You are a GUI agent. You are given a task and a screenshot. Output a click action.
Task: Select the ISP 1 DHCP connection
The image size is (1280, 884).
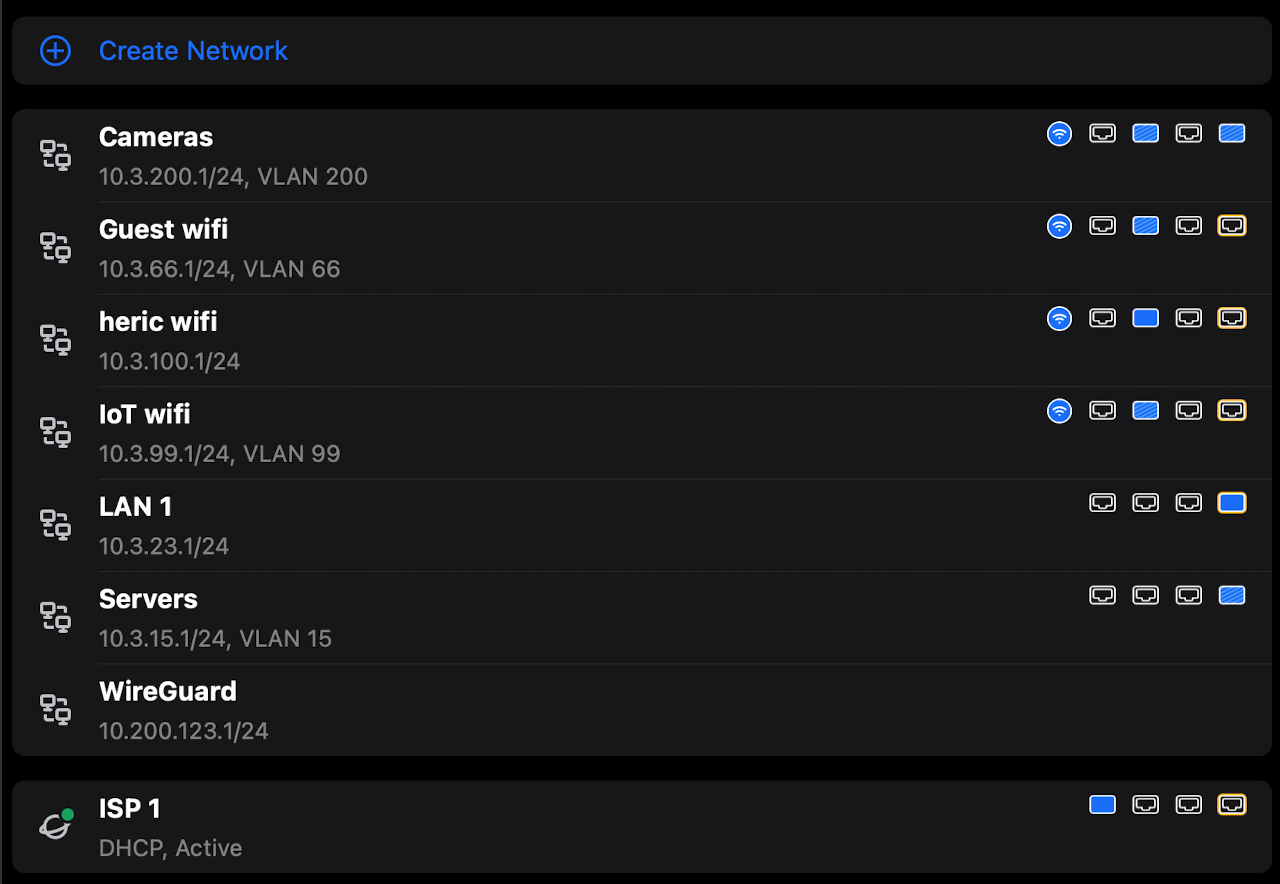pyautogui.click(x=130, y=809)
